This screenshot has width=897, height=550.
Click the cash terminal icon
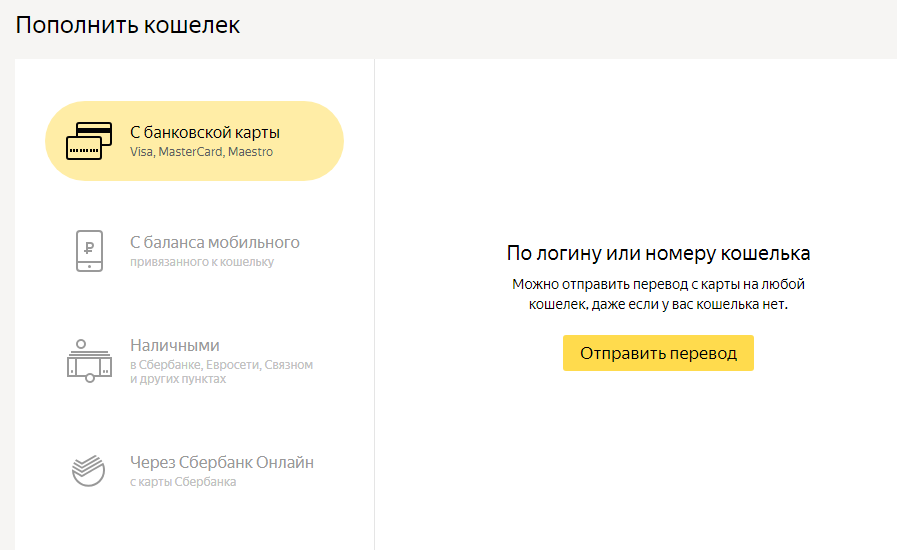pyautogui.click(x=89, y=361)
